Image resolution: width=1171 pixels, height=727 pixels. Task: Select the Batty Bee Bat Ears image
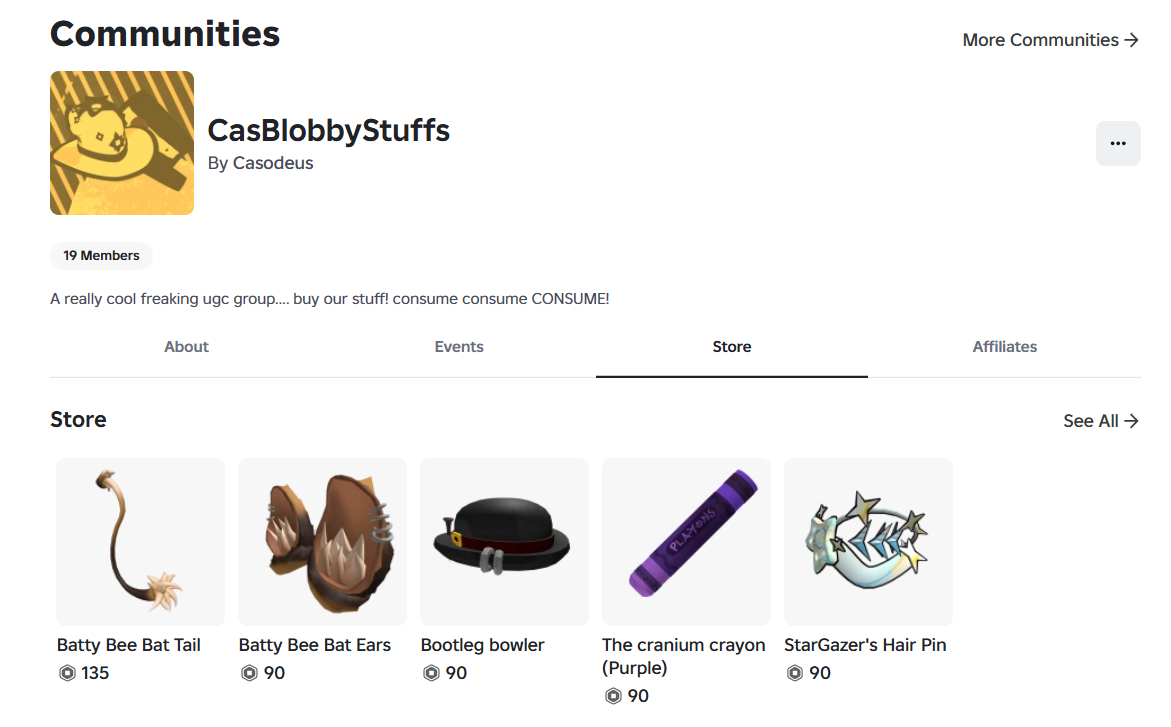322,542
